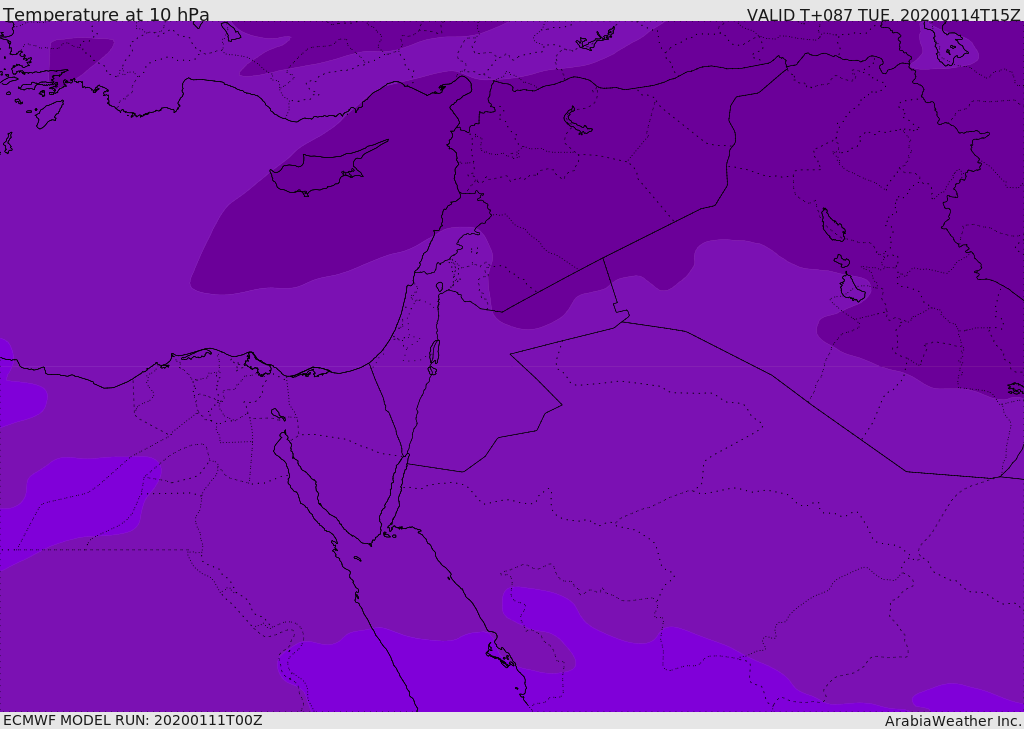
Task: Click the ECMWF MODEL RUN label
Action: [133, 720]
